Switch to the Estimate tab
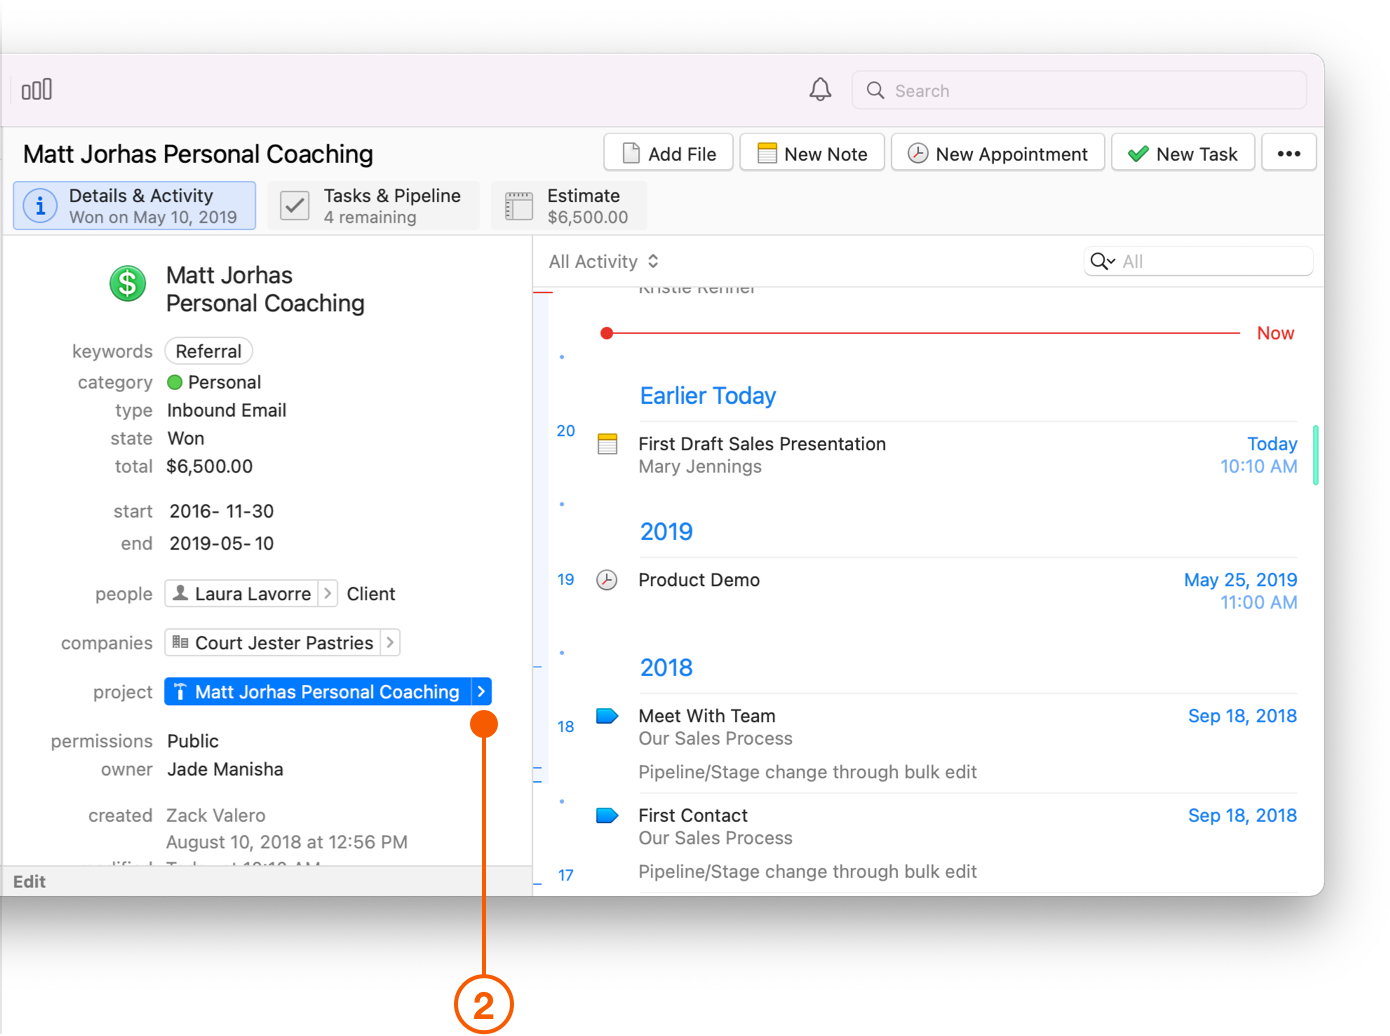Viewport: 1390px width, 1036px height. point(568,206)
